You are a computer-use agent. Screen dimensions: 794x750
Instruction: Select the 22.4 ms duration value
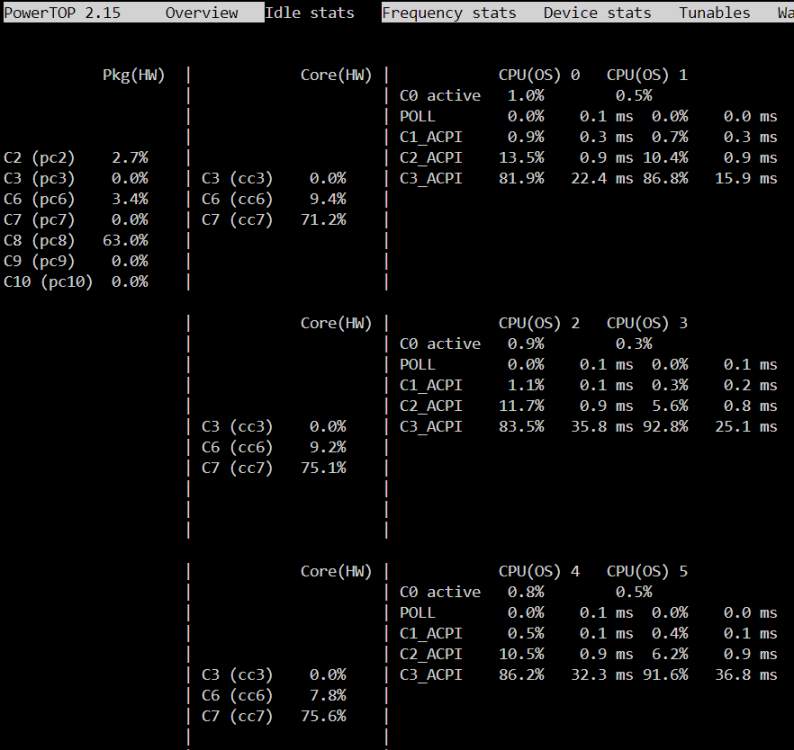point(602,178)
